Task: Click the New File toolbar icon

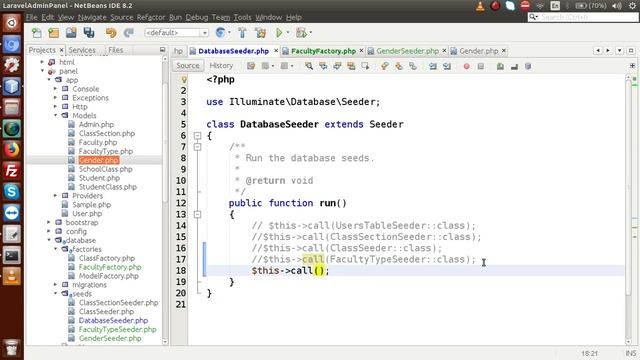Action: 36,33
